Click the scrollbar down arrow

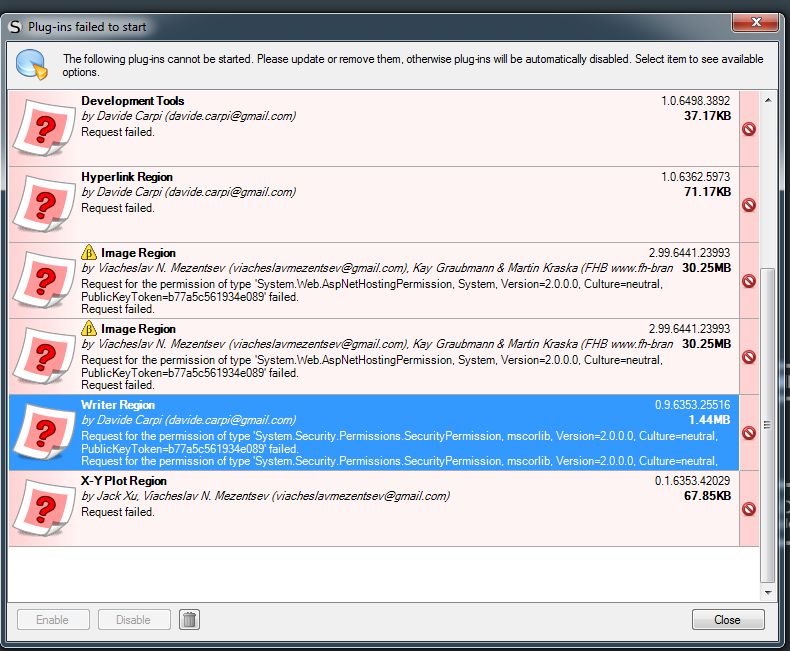click(767, 593)
